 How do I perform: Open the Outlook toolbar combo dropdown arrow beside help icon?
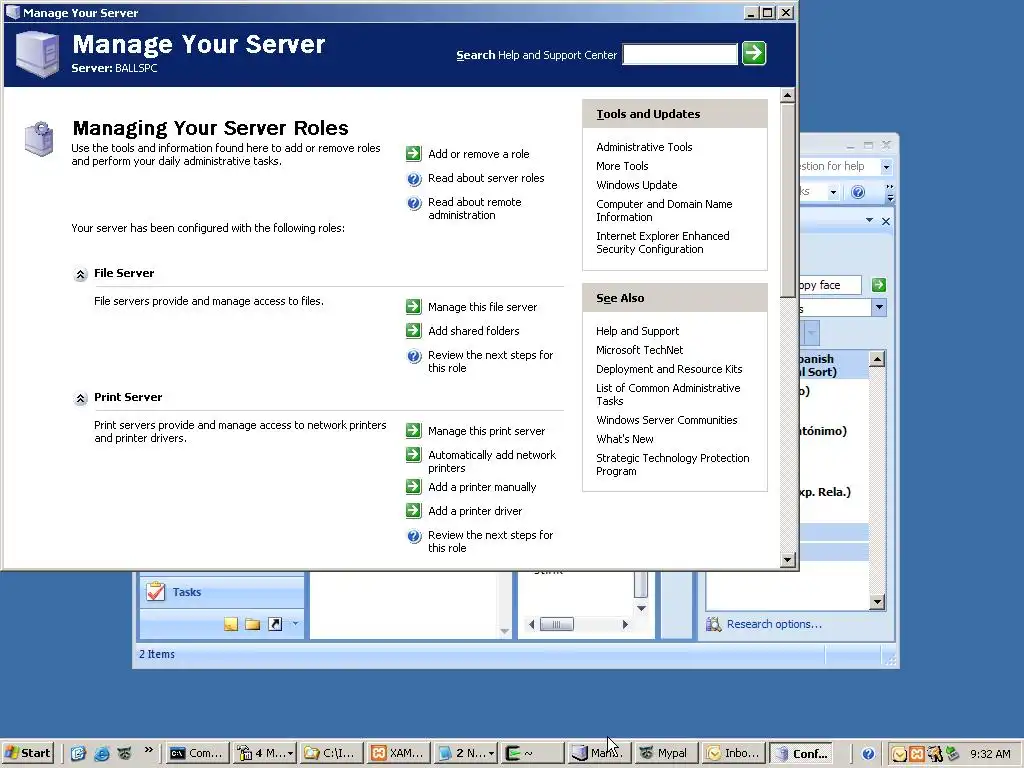[833, 193]
